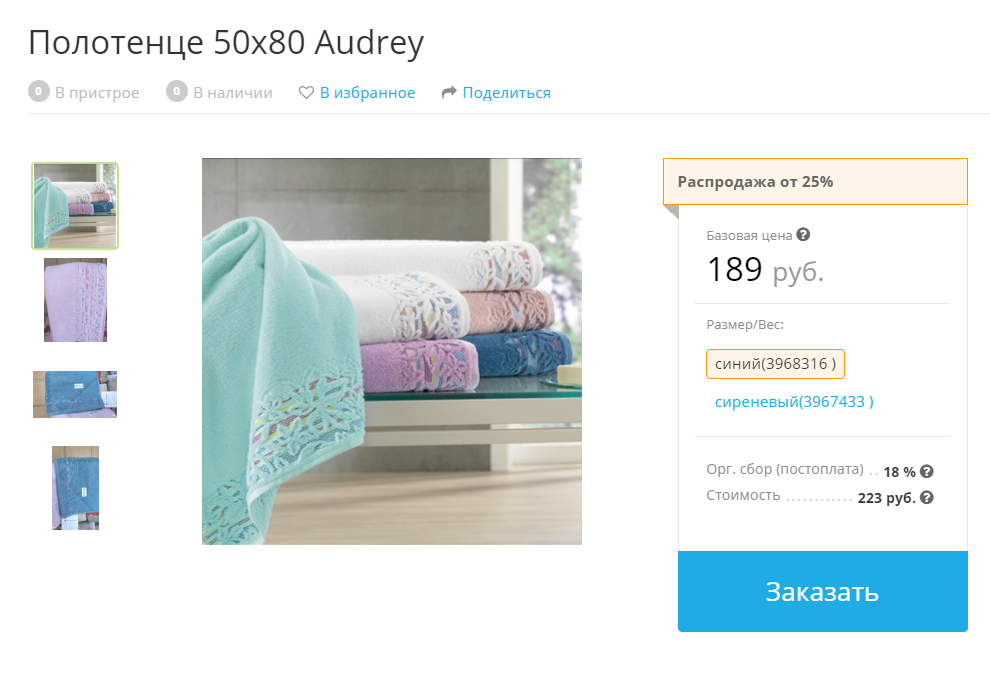This screenshot has height=696, width=990.
Task: Select the hanging blue towel thumbnail
Action: click(76, 488)
